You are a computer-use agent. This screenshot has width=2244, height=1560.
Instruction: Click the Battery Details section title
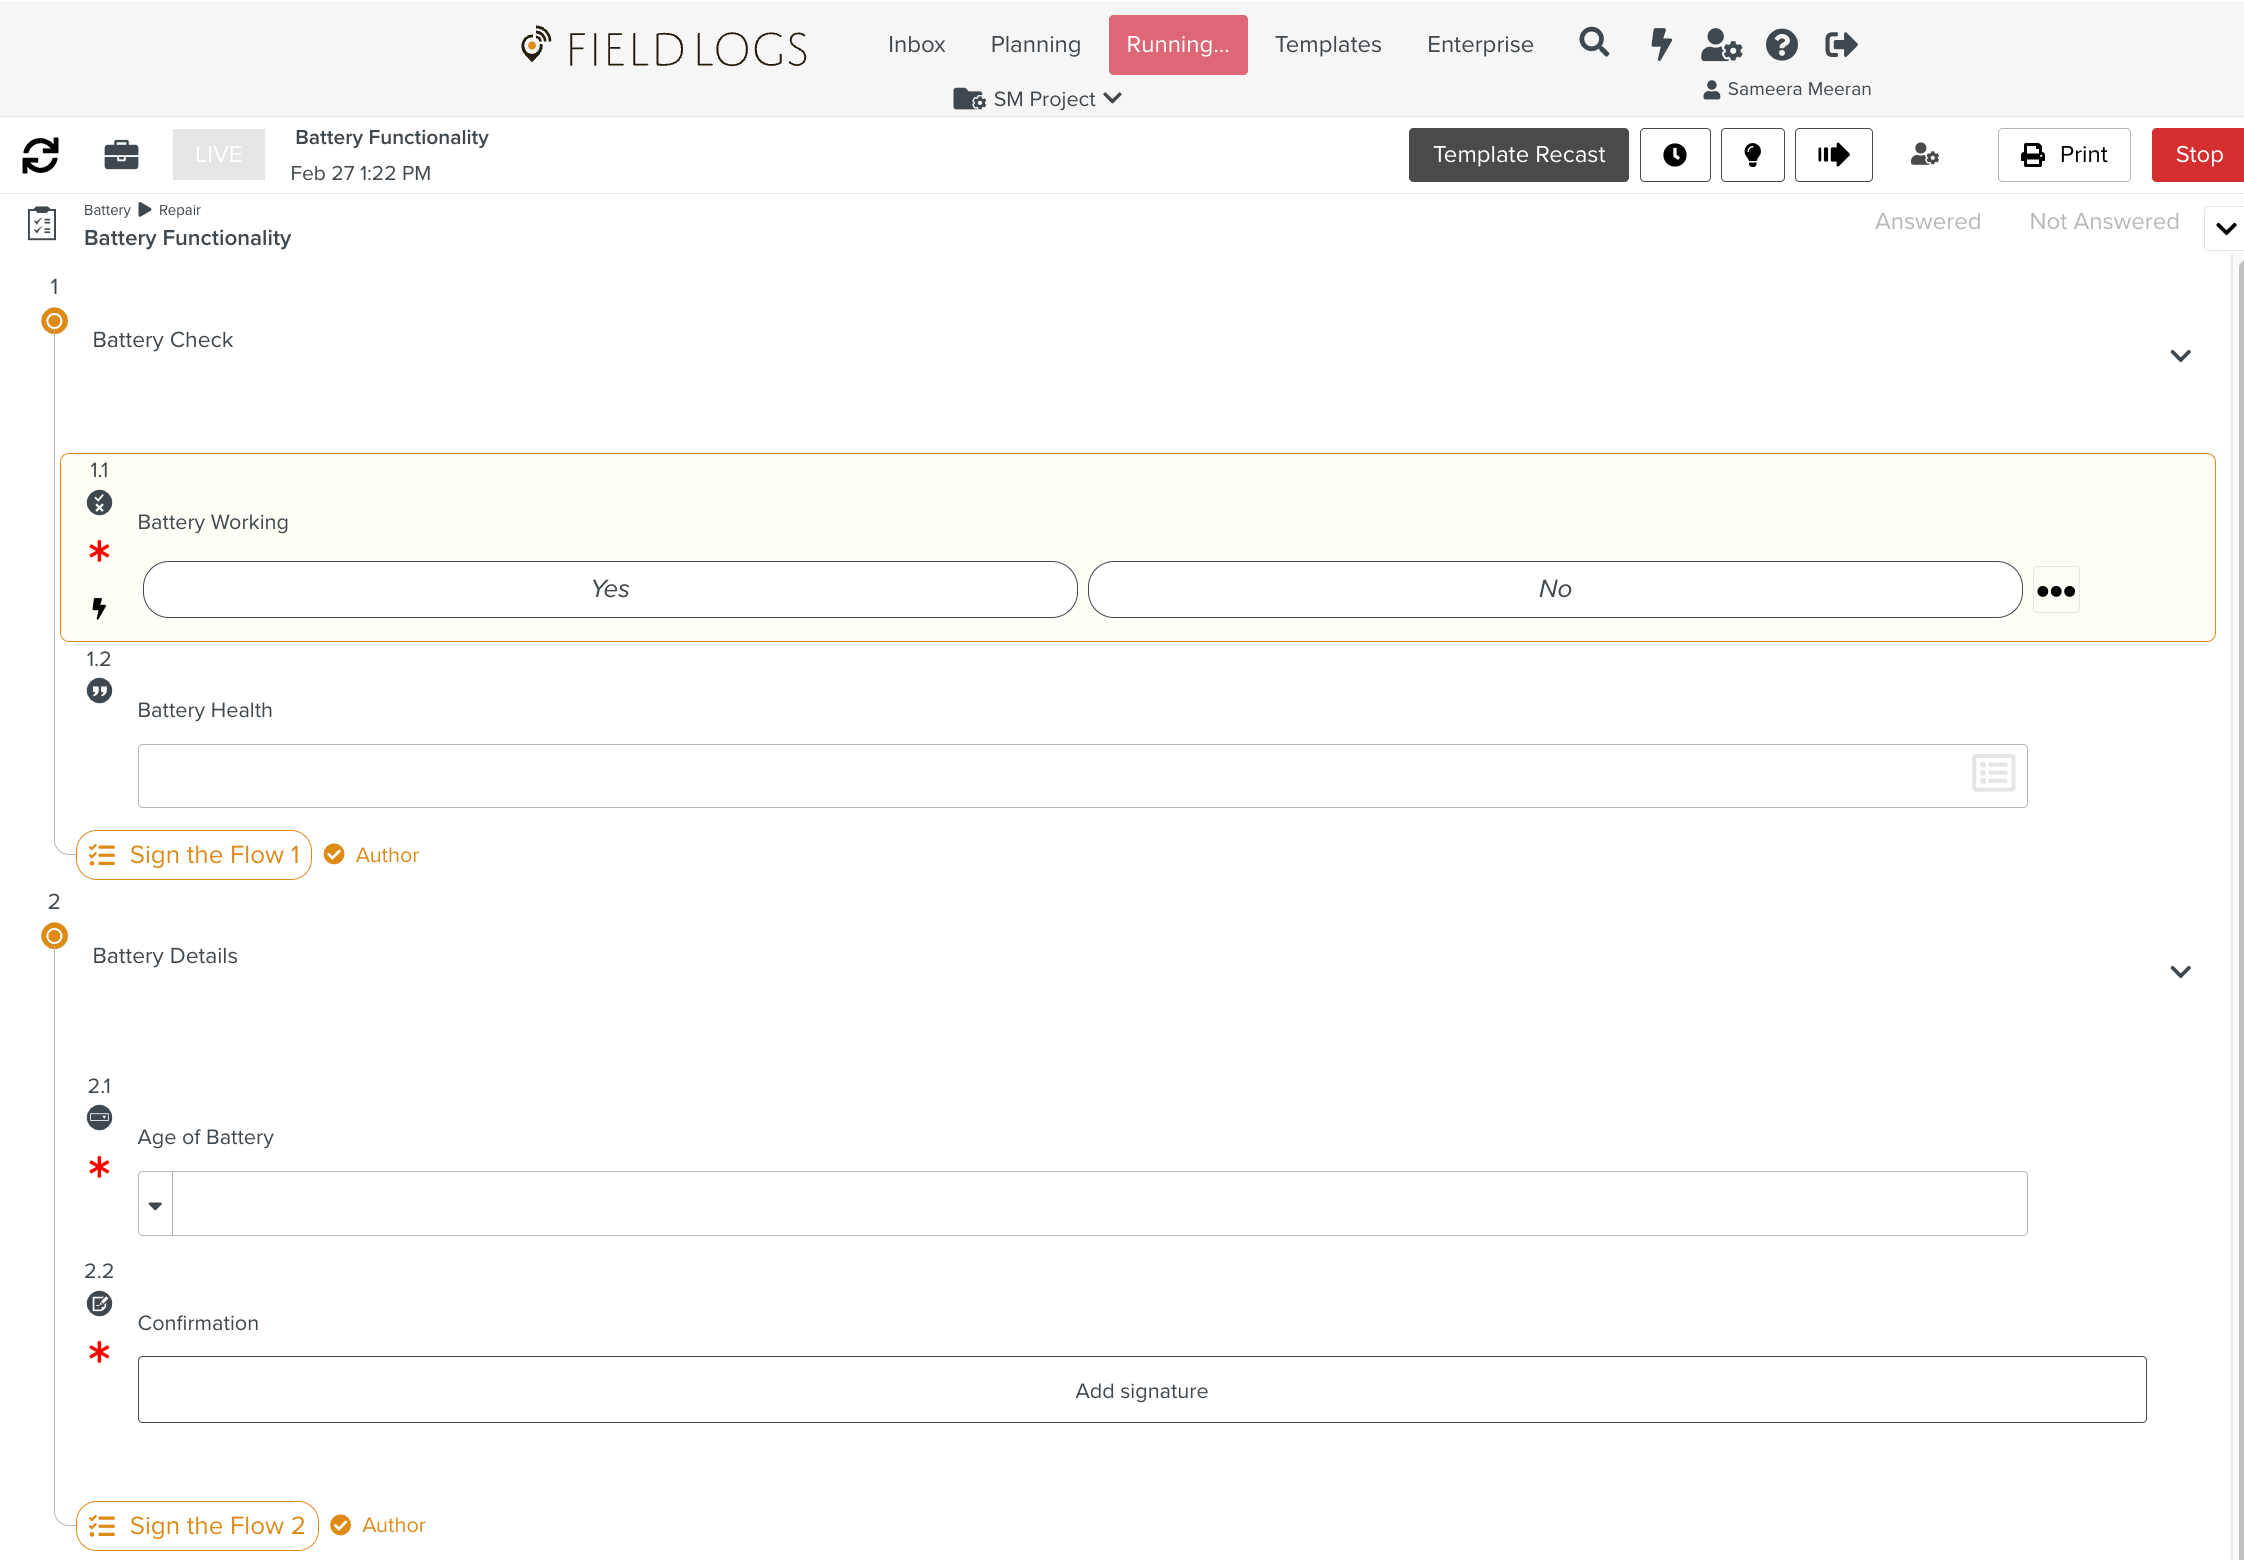[x=165, y=956]
